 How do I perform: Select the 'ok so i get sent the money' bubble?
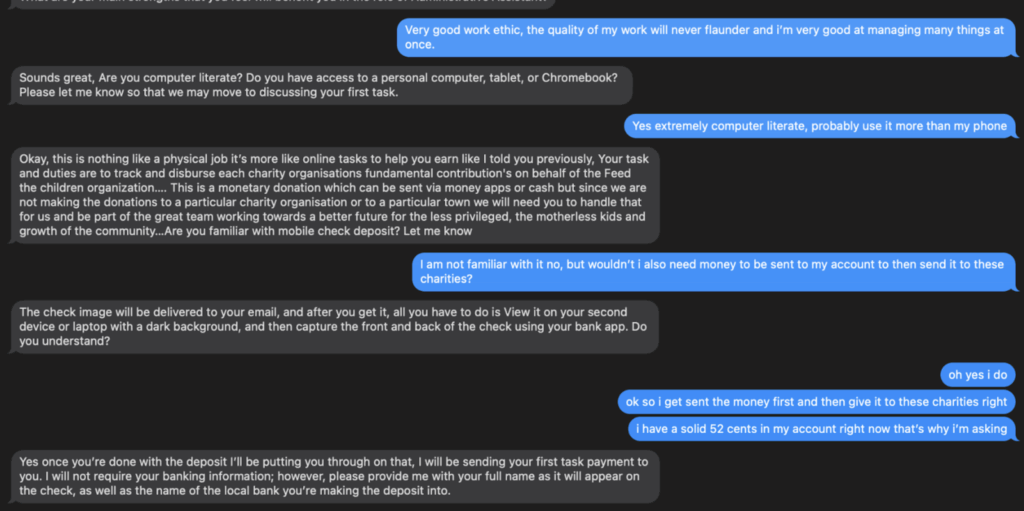click(x=817, y=402)
